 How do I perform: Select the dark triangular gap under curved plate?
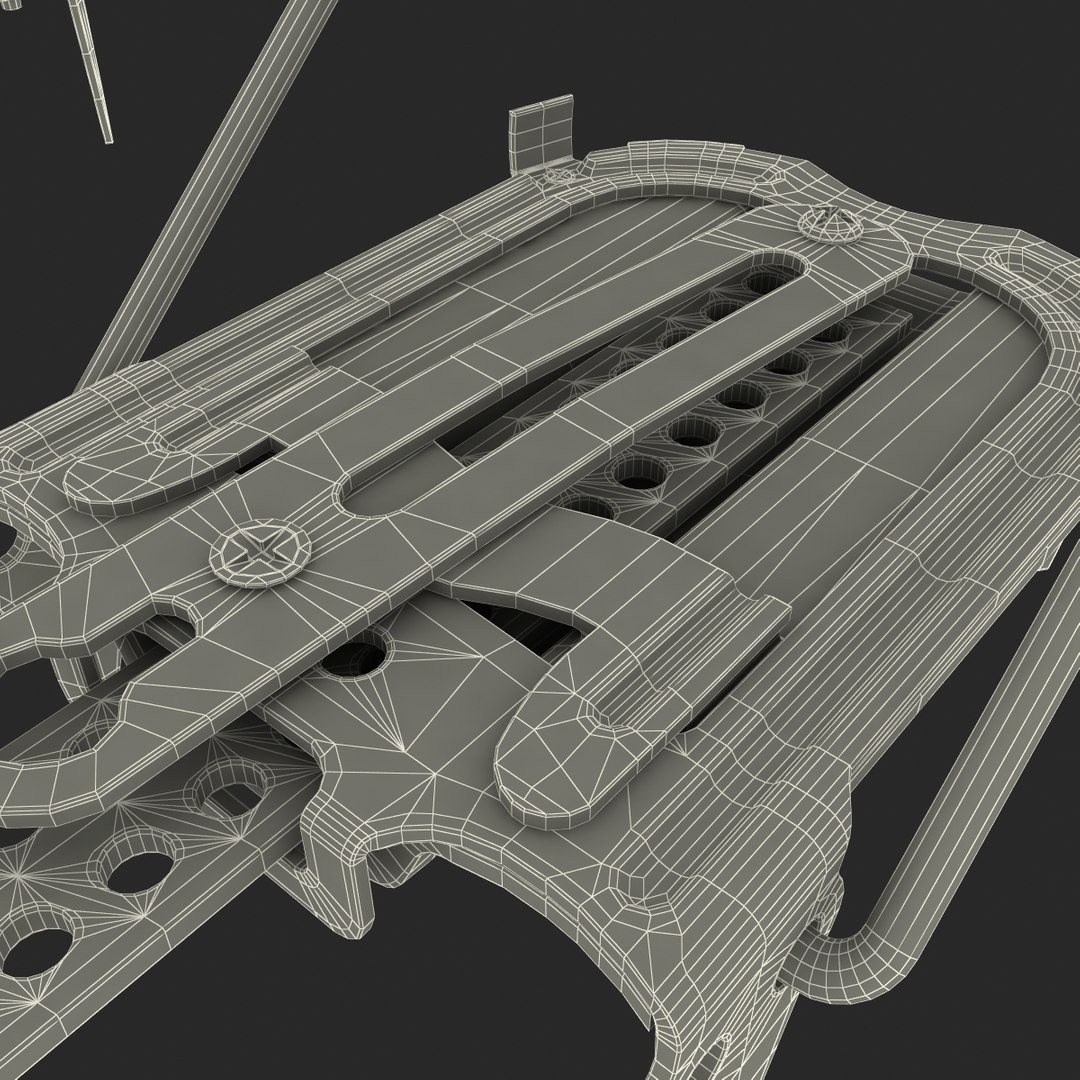pyautogui.click(x=525, y=621)
